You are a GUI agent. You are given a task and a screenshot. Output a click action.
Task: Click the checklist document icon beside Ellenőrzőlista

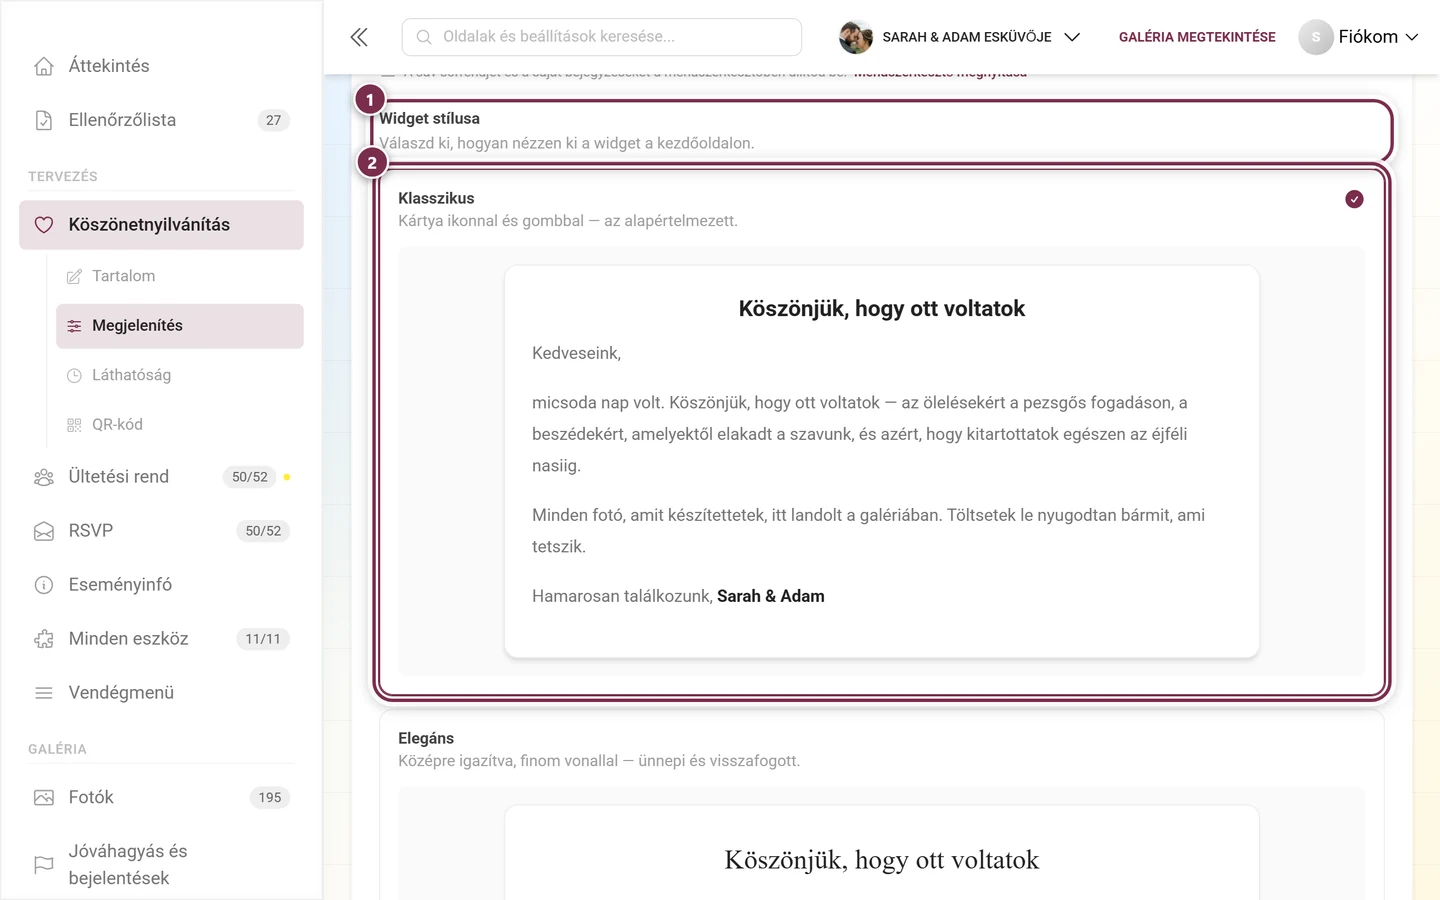point(44,120)
